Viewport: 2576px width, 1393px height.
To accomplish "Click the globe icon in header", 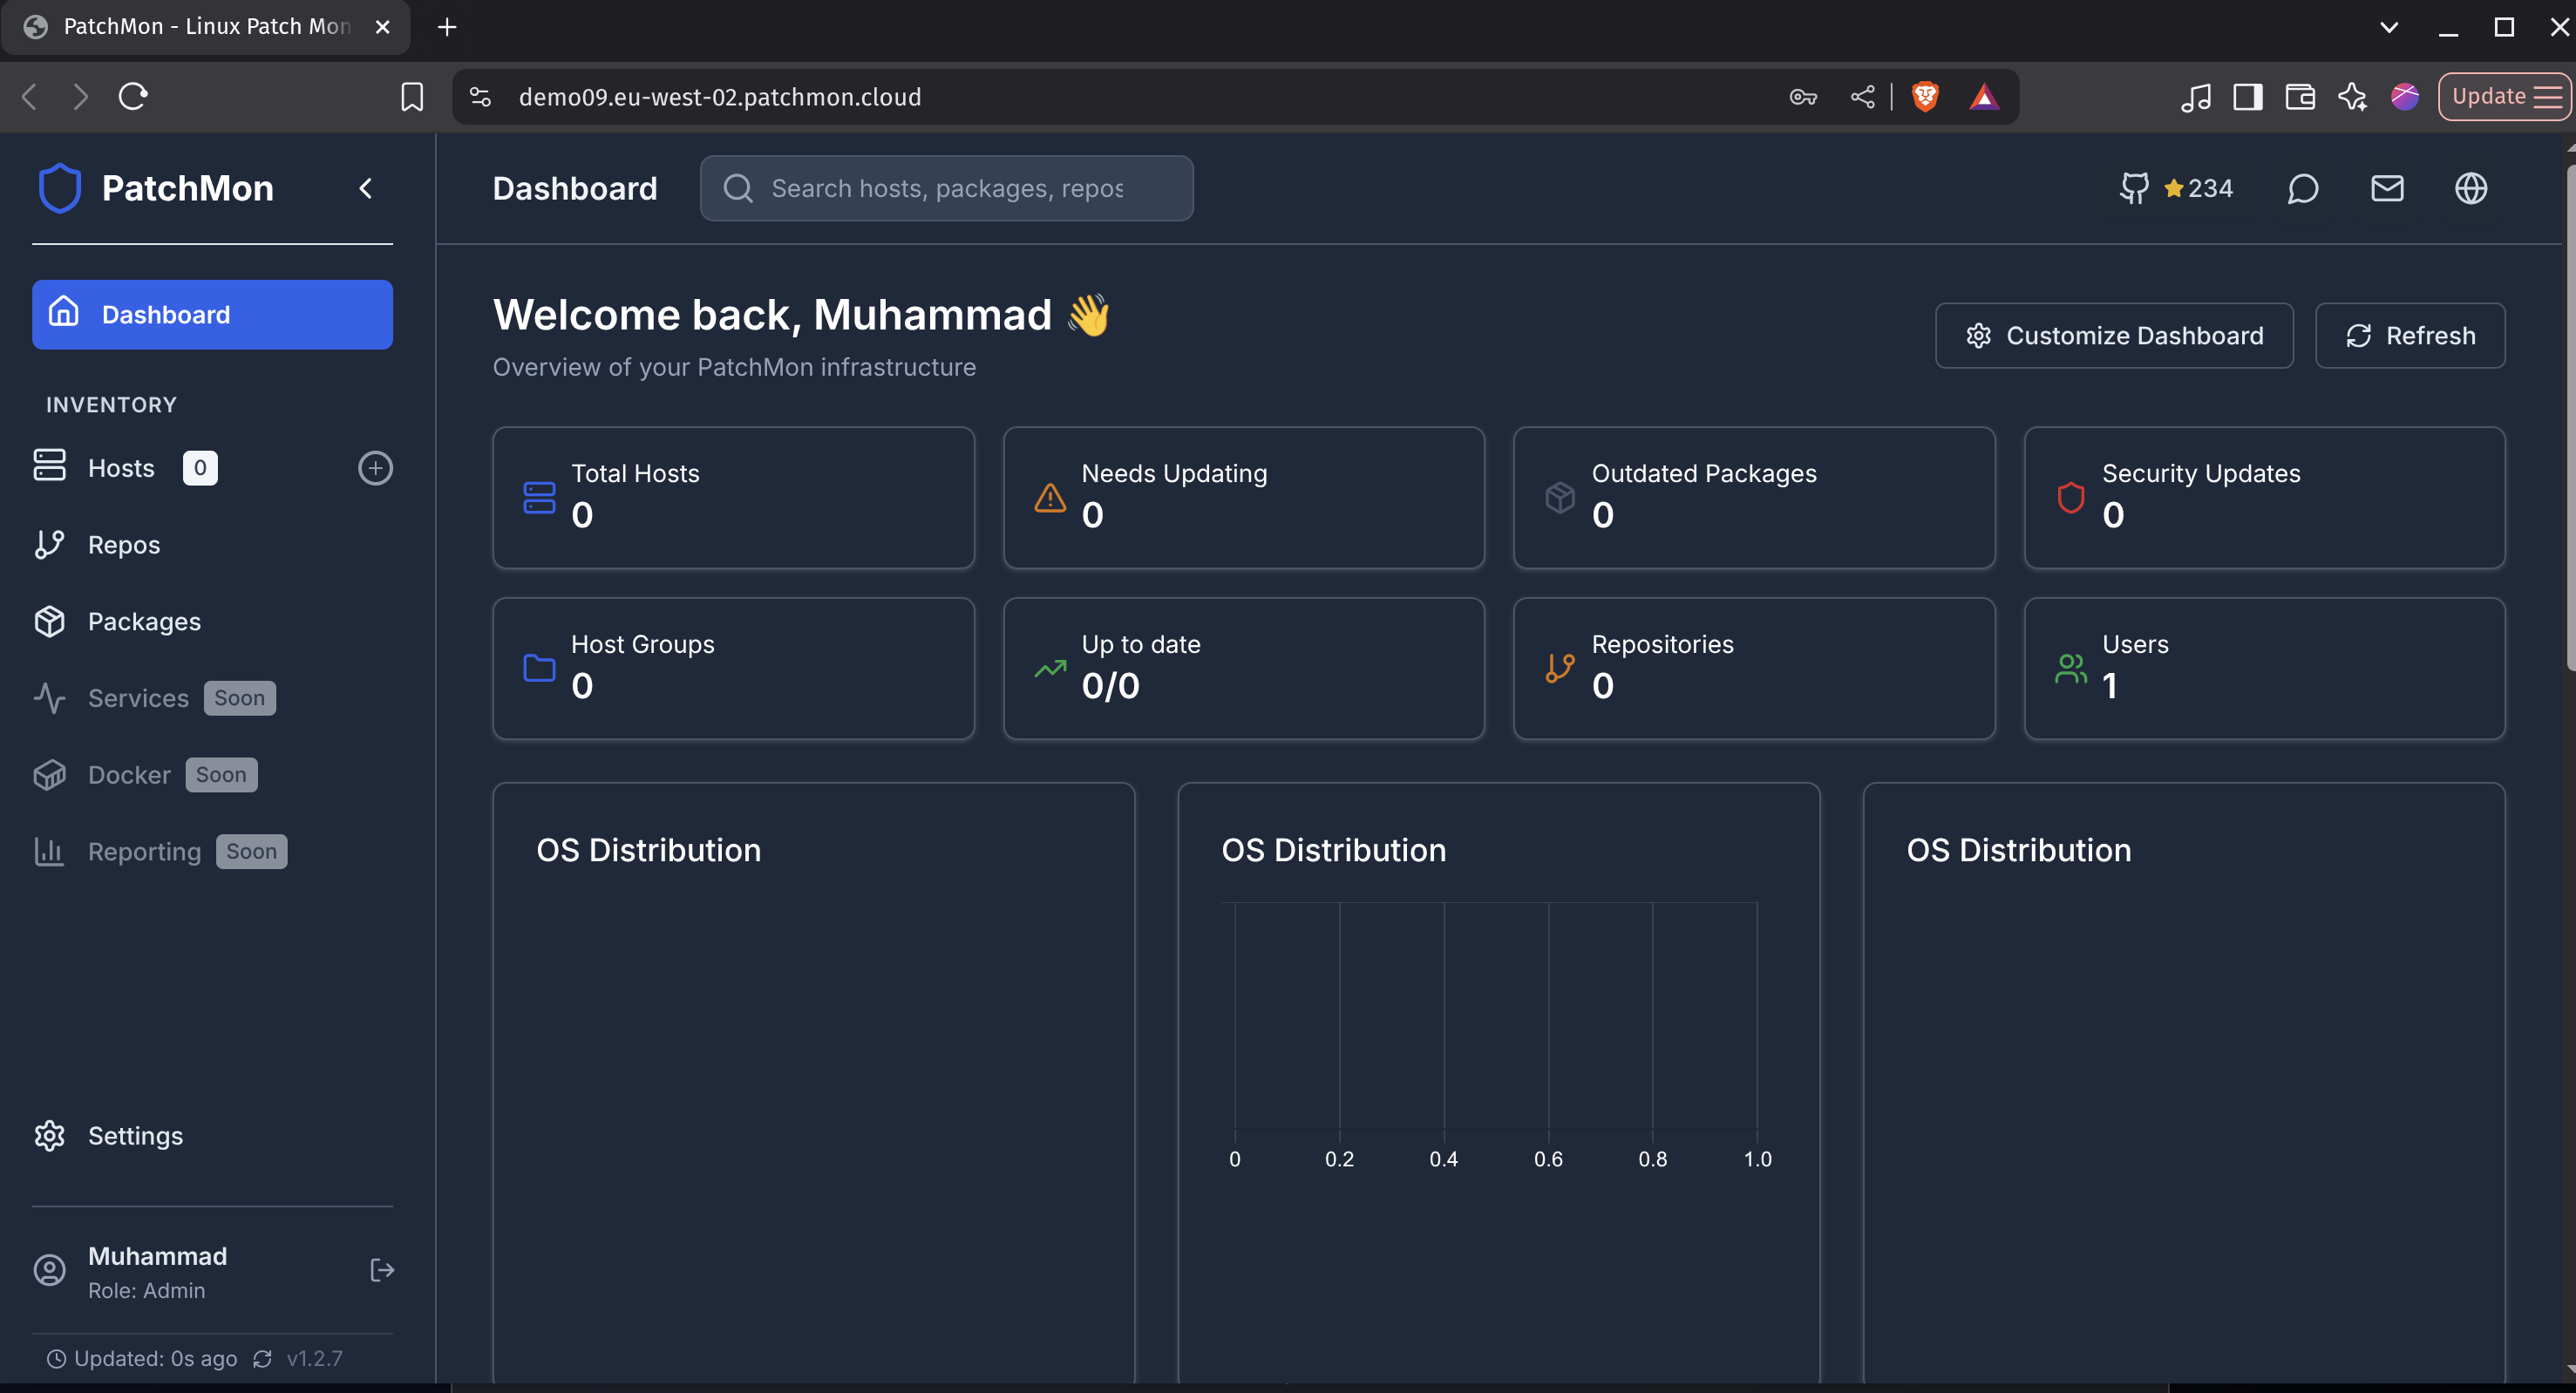I will coord(2470,188).
